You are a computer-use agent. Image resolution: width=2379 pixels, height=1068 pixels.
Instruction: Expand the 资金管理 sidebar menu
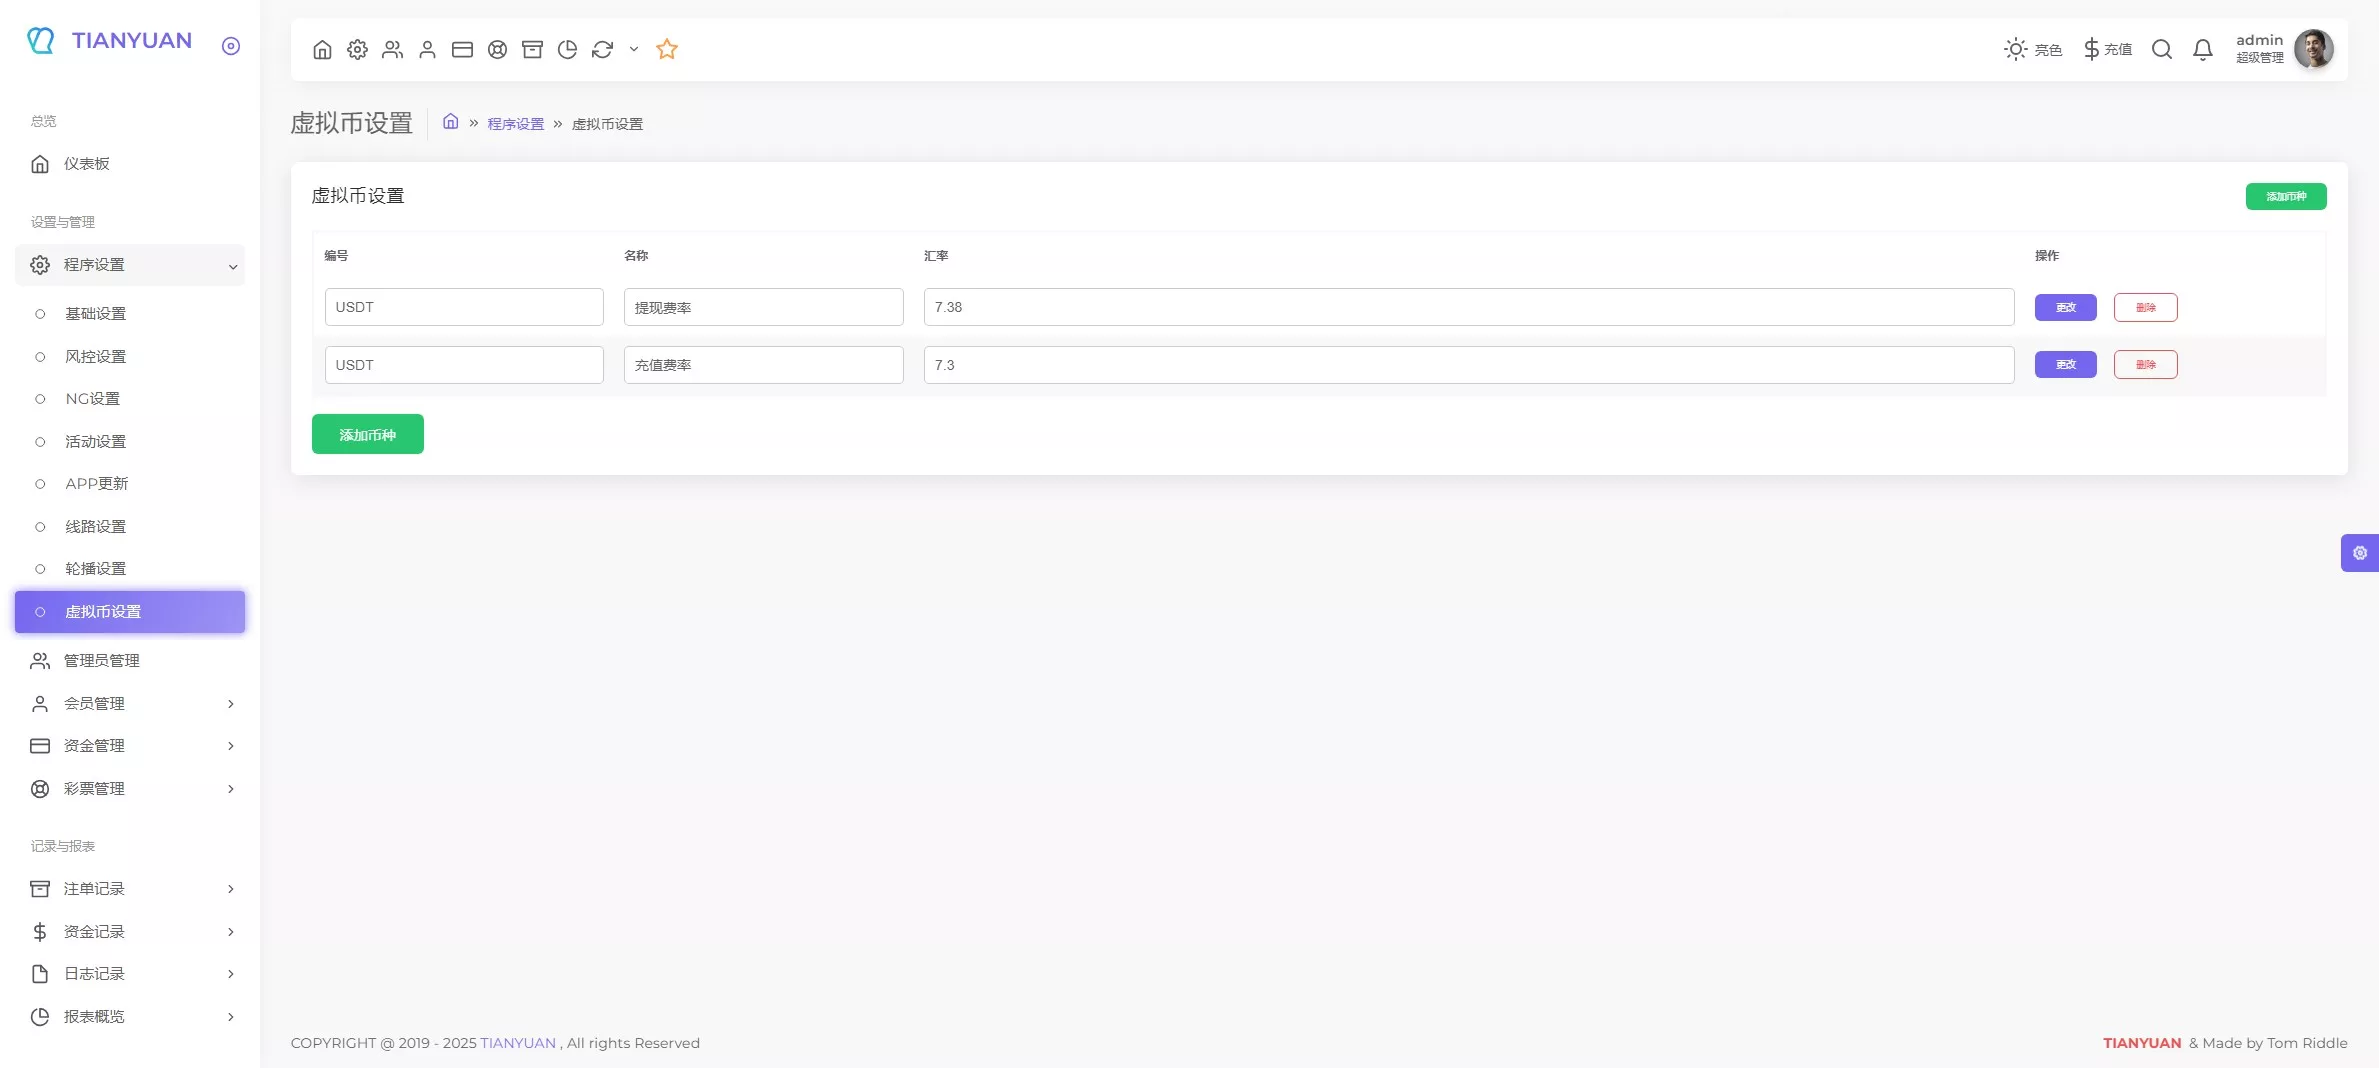130,746
